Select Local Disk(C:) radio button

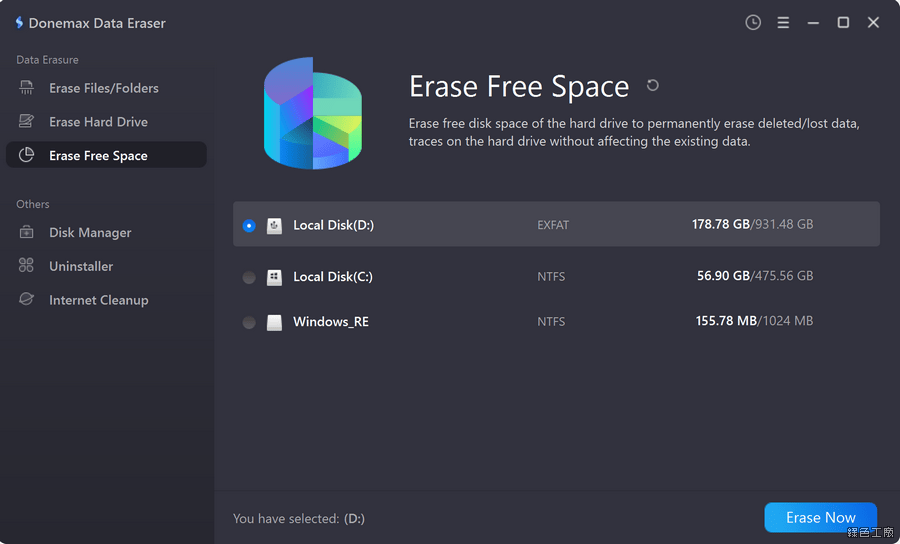[249, 277]
